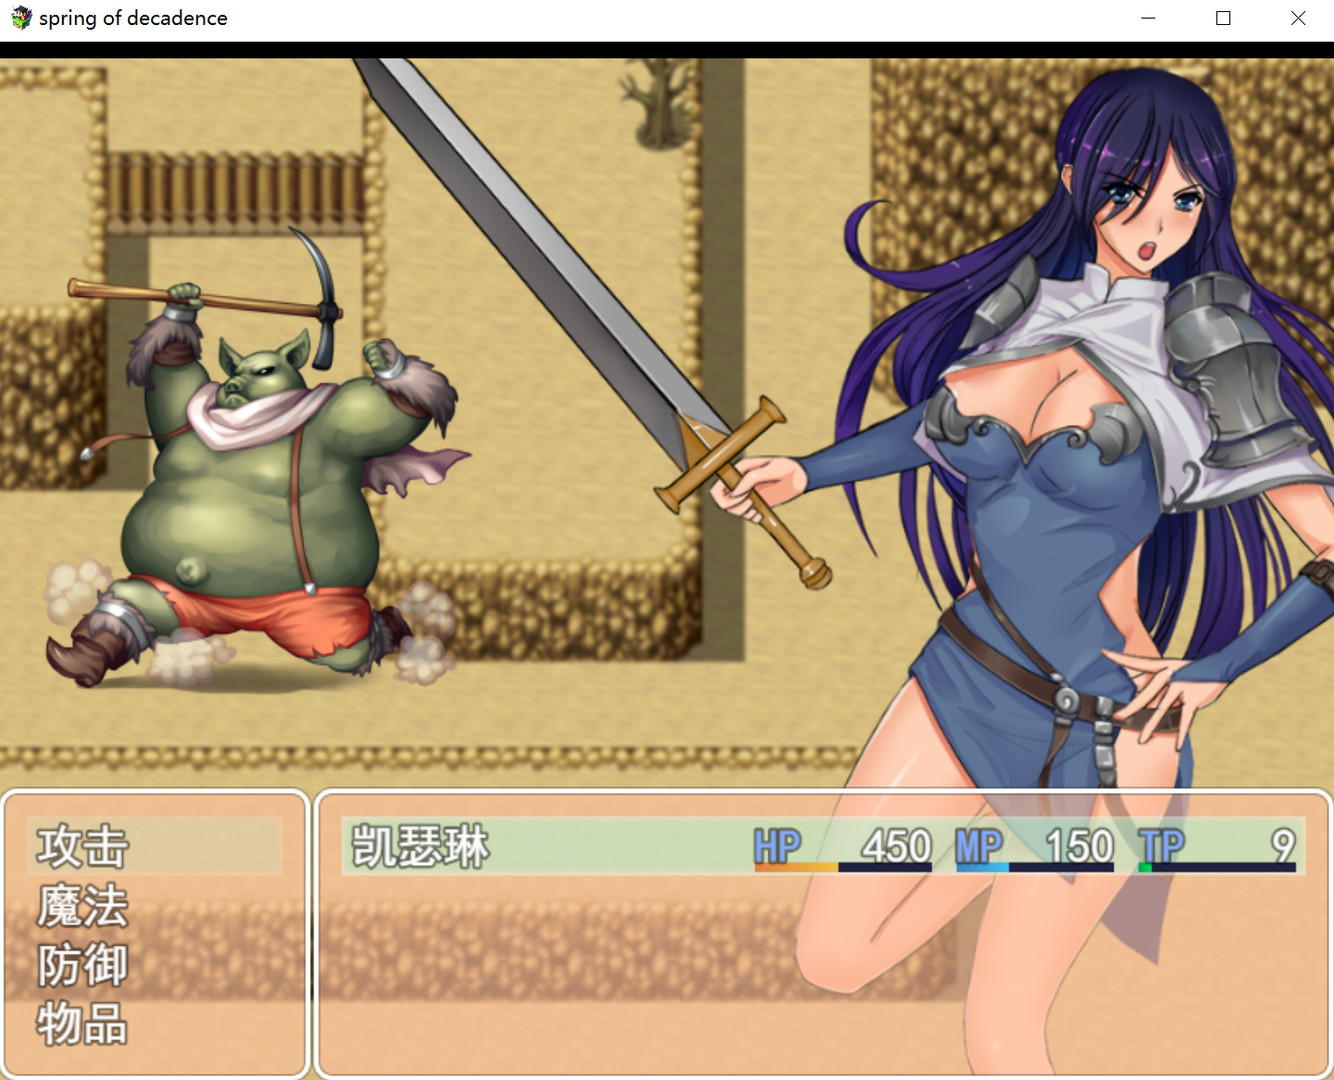Click the game icon in the title bar
1334x1080 pixels.
point(20,18)
